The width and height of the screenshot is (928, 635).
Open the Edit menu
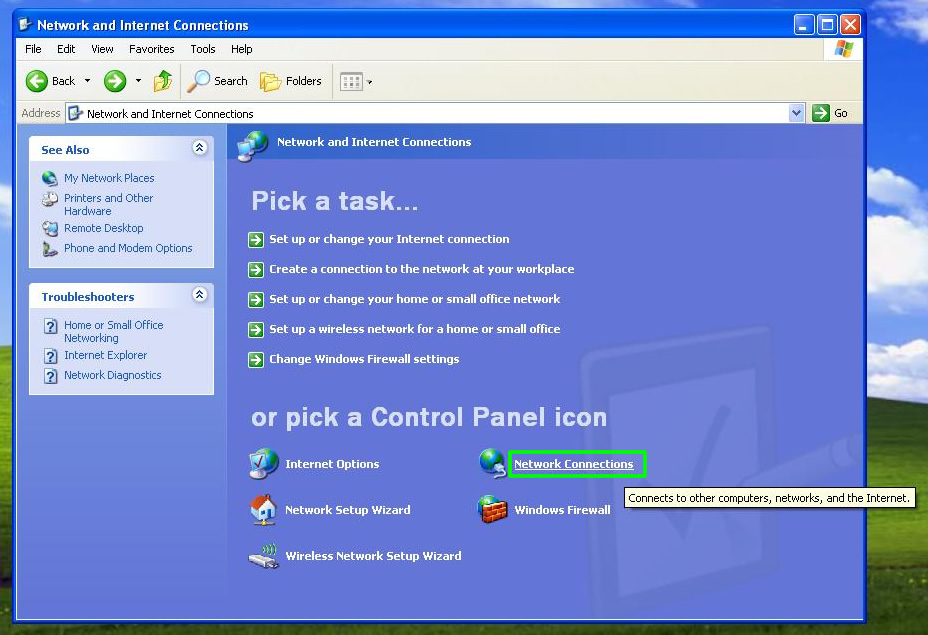pyautogui.click(x=66, y=49)
